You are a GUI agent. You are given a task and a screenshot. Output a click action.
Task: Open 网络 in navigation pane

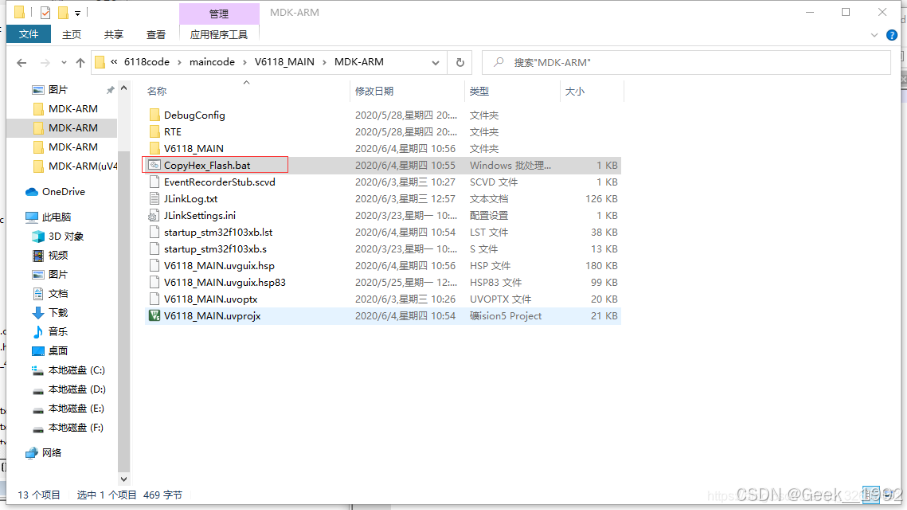tap(51, 453)
